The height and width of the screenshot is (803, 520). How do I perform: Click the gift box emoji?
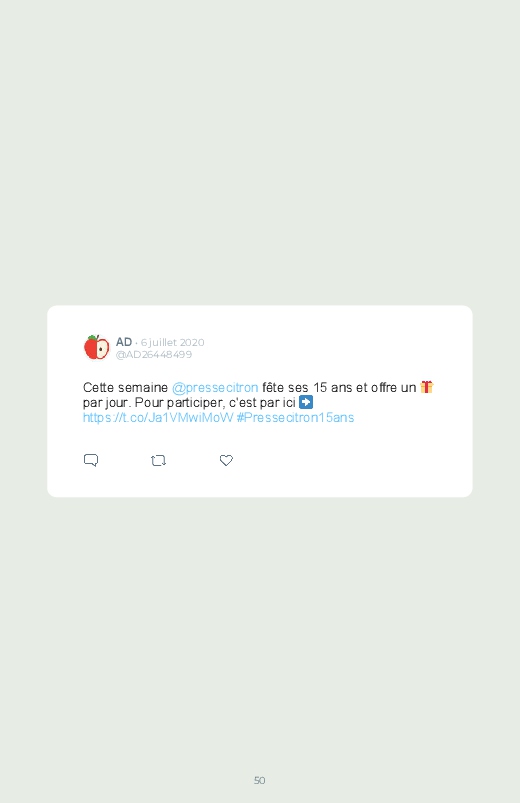pos(427,387)
